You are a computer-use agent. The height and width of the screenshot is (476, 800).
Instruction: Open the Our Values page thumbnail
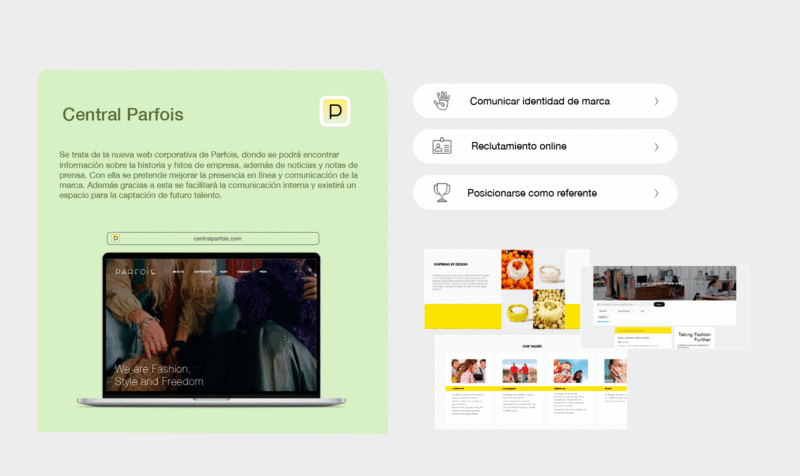[x=531, y=382]
